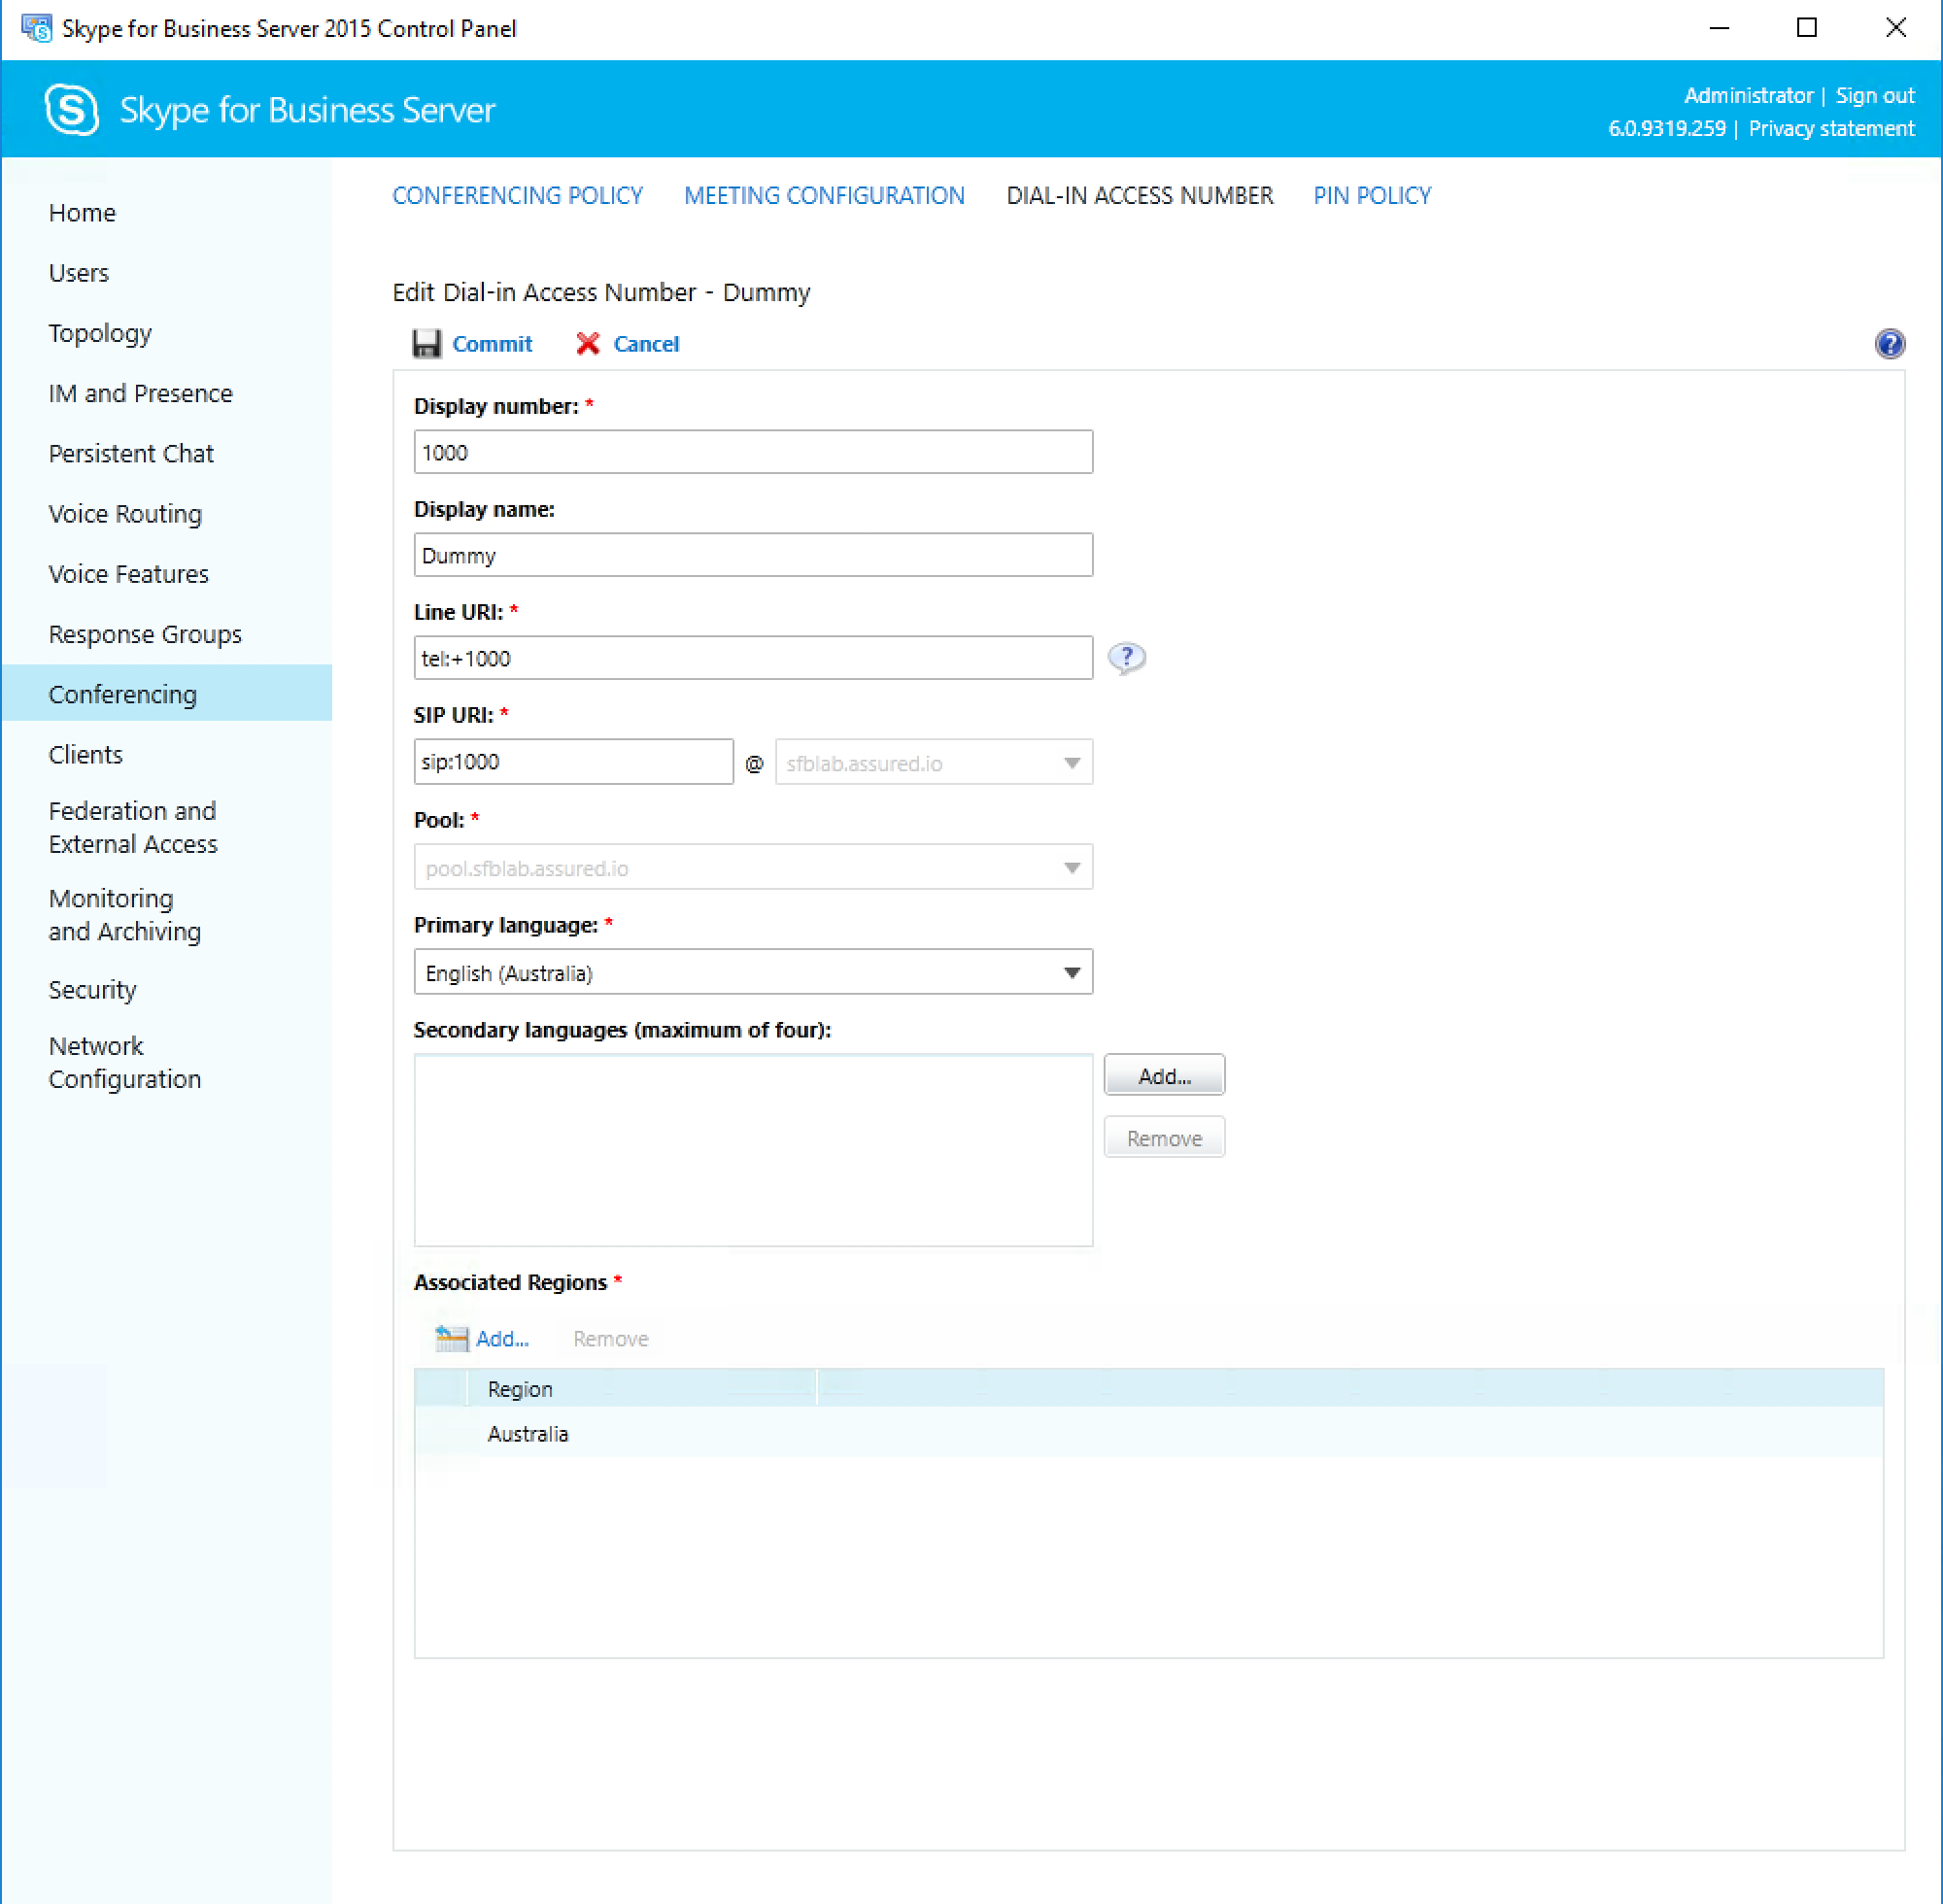This screenshot has height=1904, width=1943.
Task: Click version number 6.0.9319.259
Action: (x=1666, y=129)
